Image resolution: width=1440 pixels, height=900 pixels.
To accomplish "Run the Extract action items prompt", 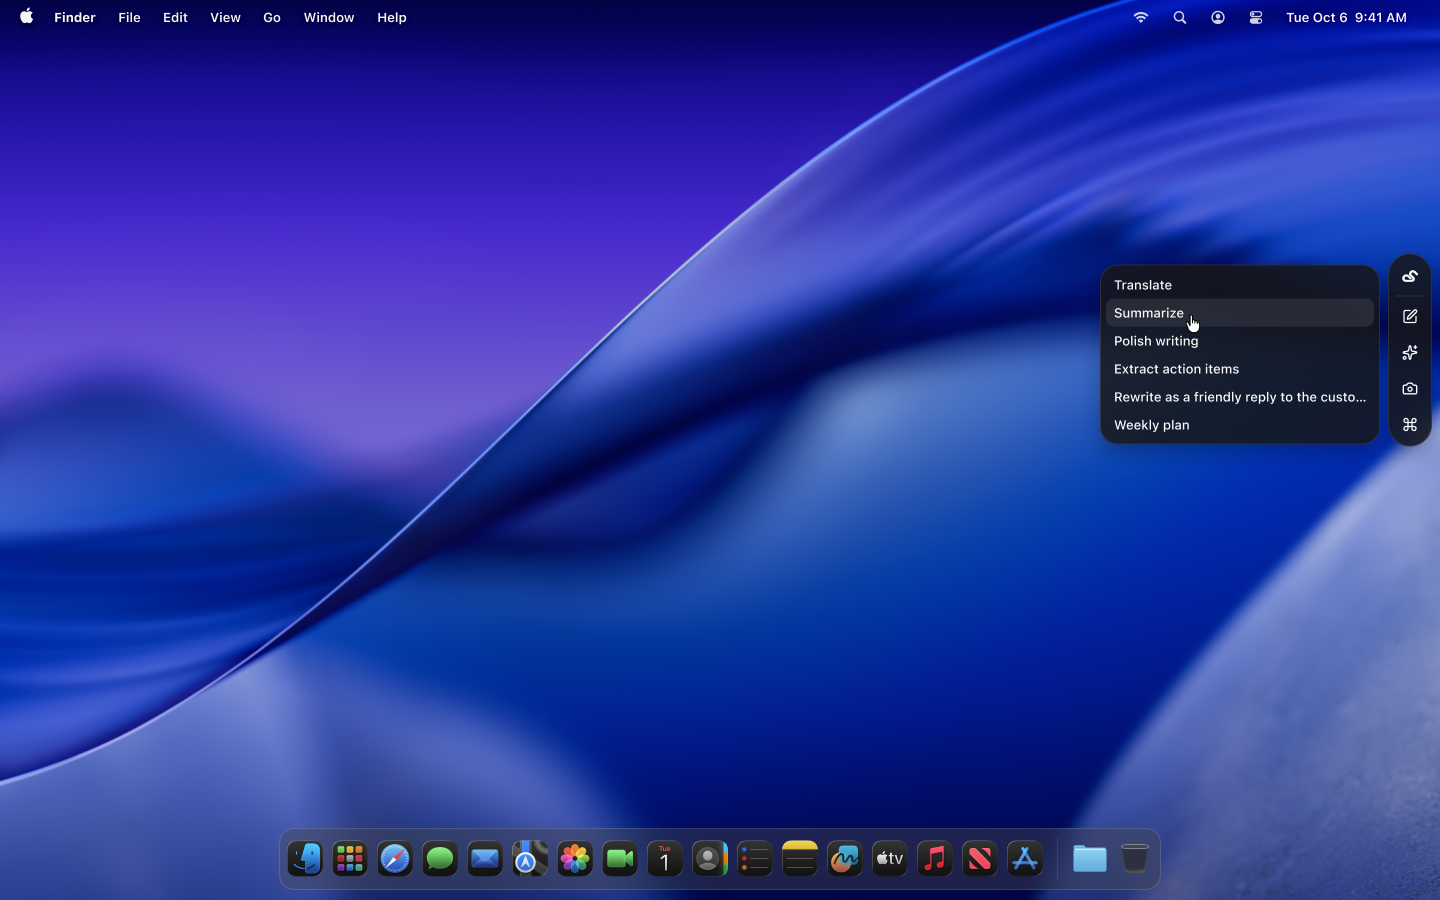I will (1240, 369).
